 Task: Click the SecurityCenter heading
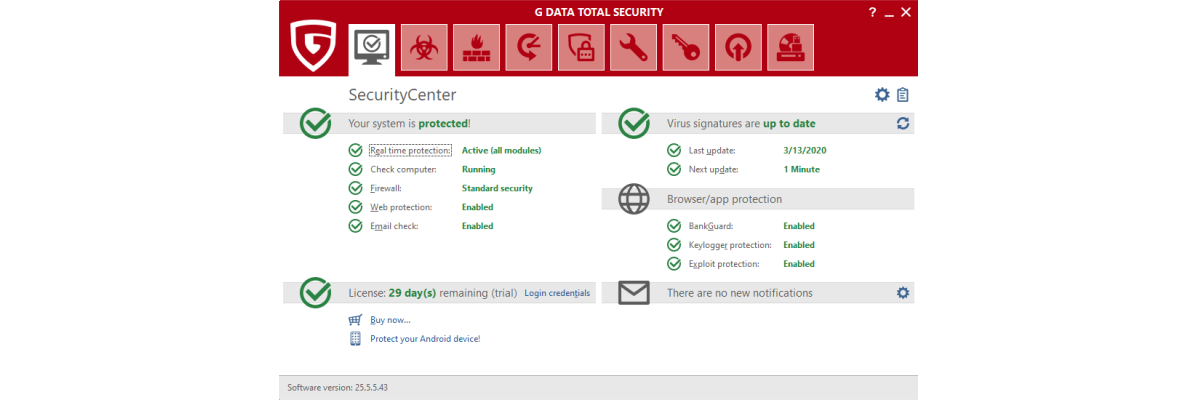[402, 95]
